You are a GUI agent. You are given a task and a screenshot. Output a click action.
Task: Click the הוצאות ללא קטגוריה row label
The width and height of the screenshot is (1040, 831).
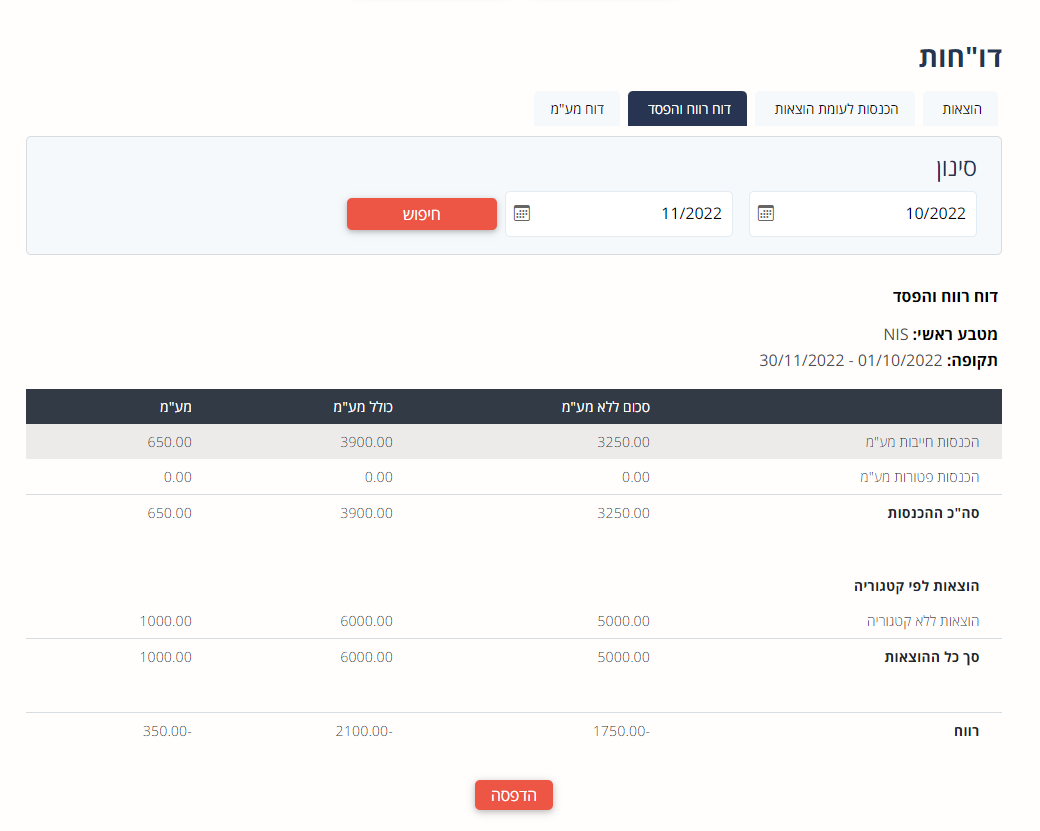922,621
